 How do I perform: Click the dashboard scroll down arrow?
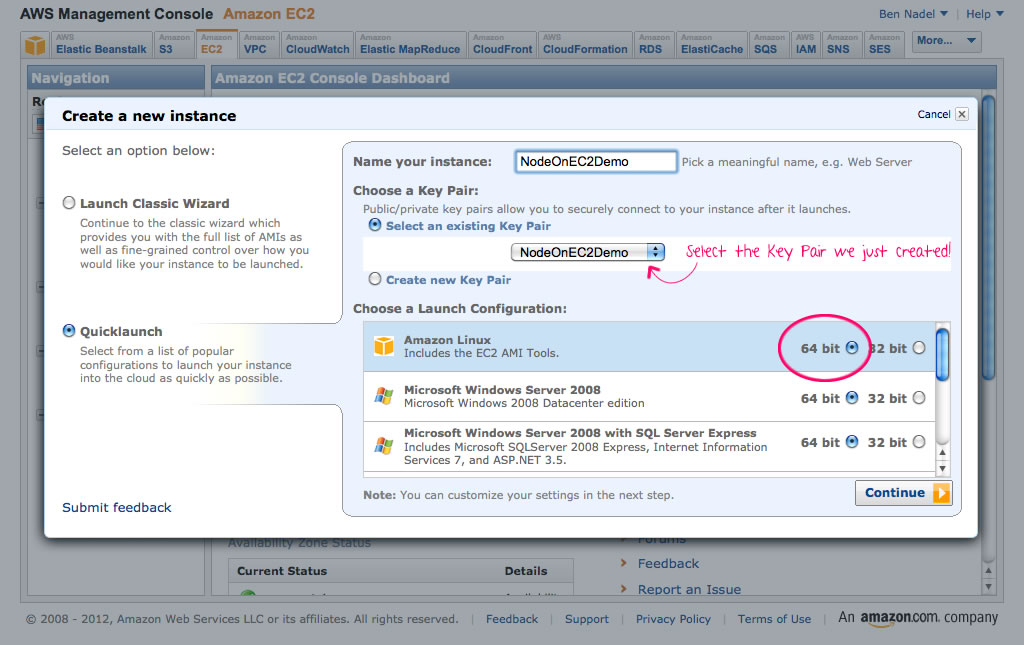tap(988, 586)
